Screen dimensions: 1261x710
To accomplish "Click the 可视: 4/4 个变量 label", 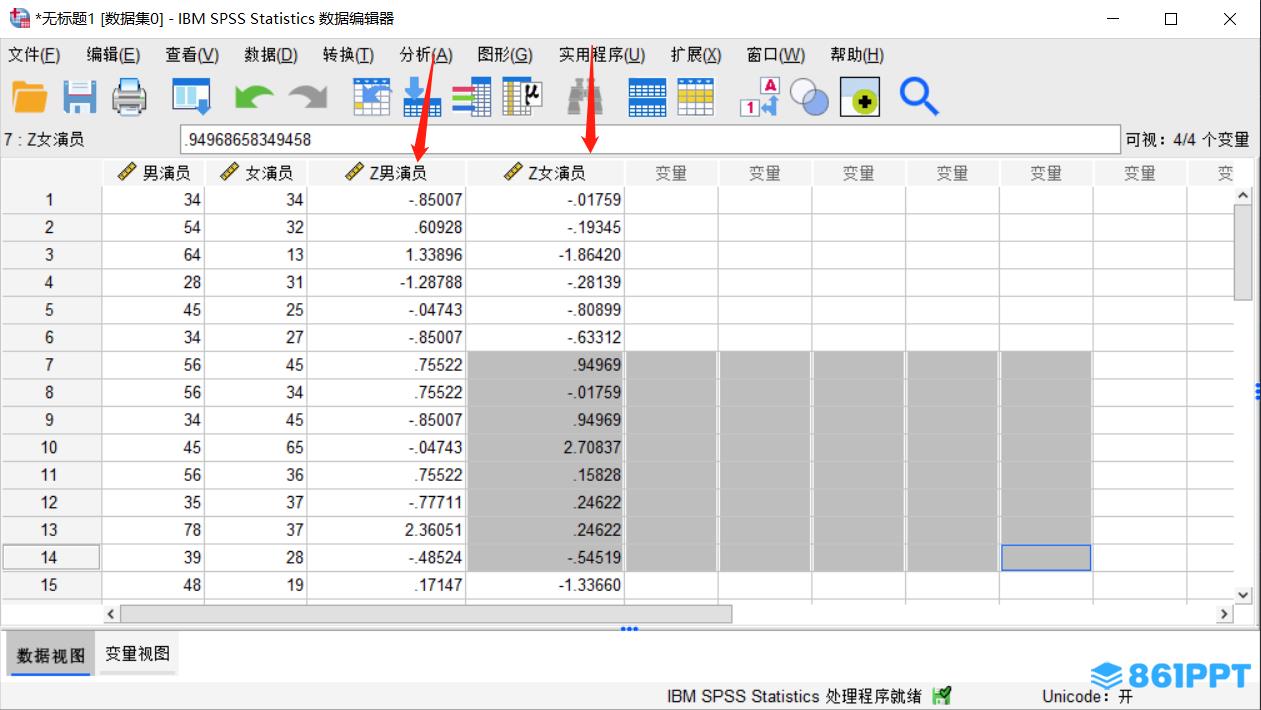I will pos(1188,140).
